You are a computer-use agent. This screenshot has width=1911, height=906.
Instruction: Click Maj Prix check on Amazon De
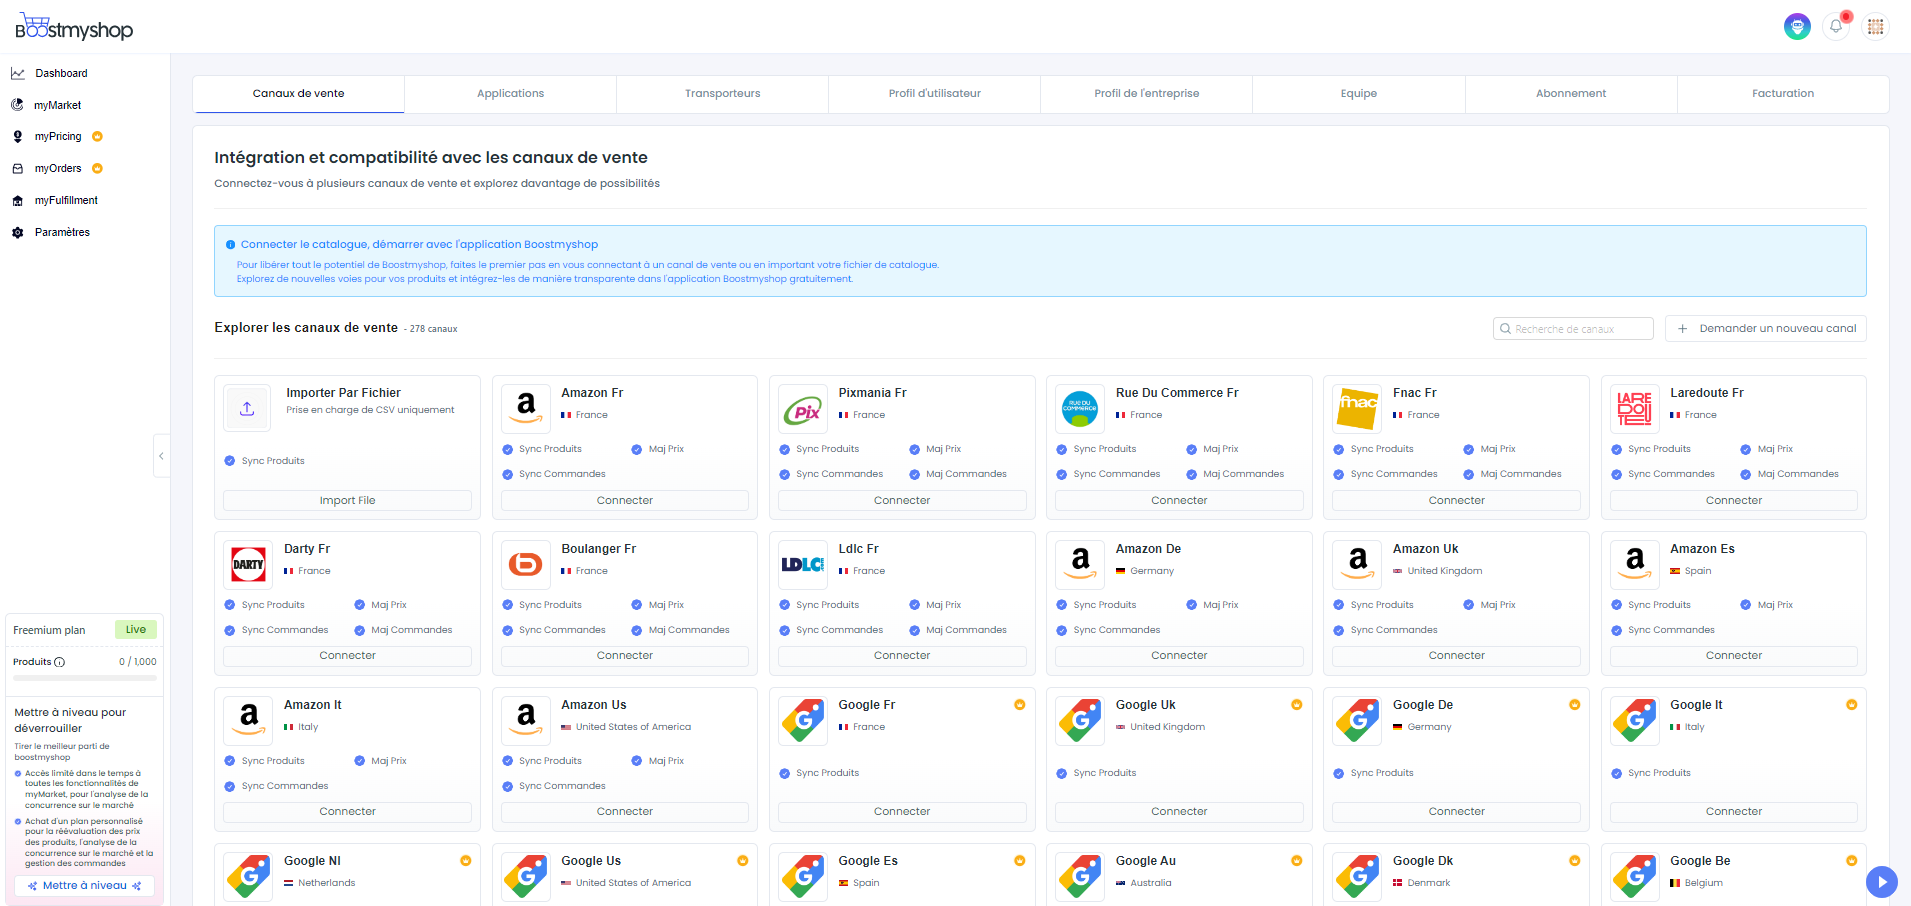click(x=1191, y=605)
